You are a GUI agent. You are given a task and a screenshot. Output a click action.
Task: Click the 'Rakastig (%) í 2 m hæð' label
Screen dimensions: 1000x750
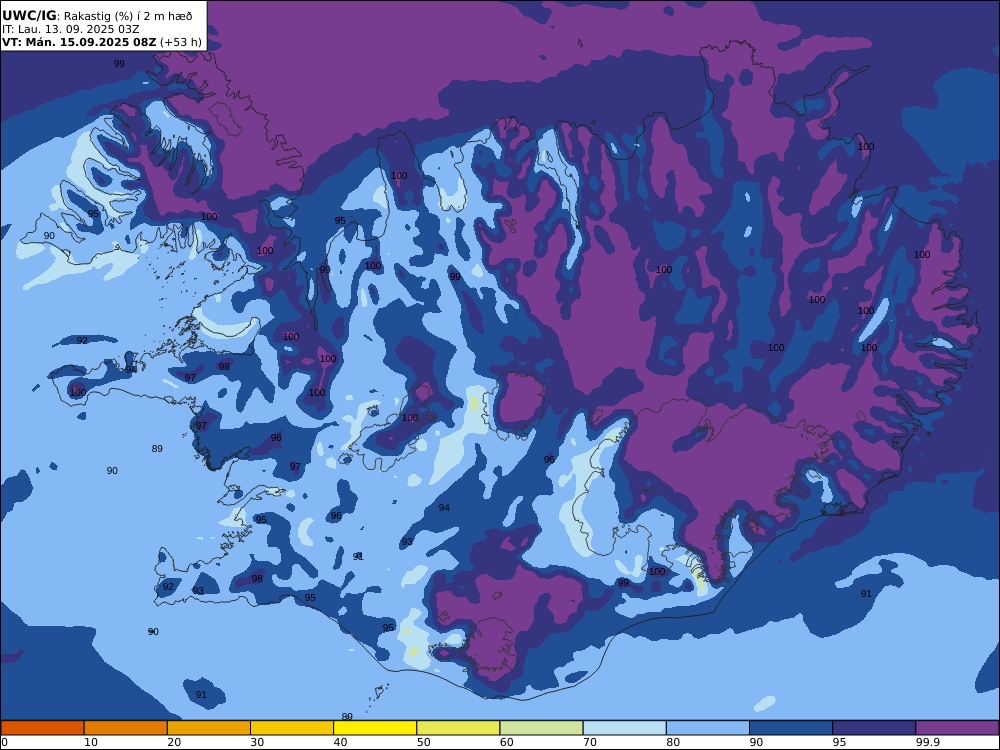(128, 16)
